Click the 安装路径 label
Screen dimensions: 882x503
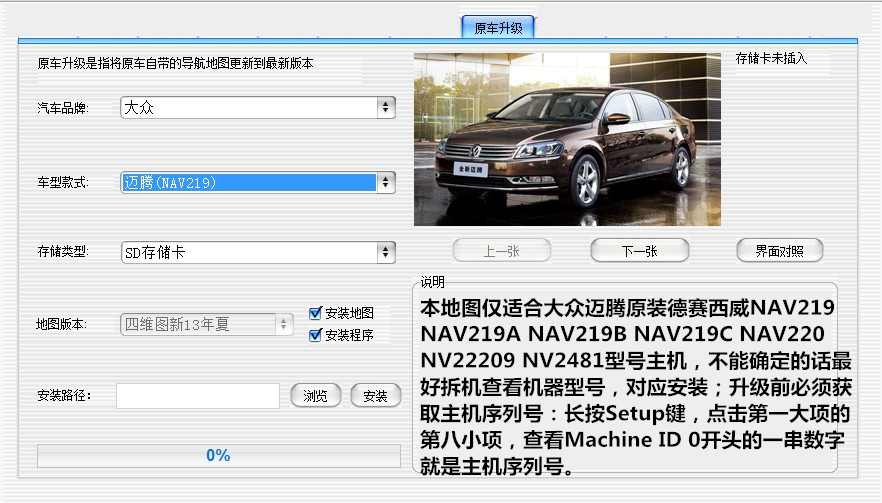pos(64,396)
